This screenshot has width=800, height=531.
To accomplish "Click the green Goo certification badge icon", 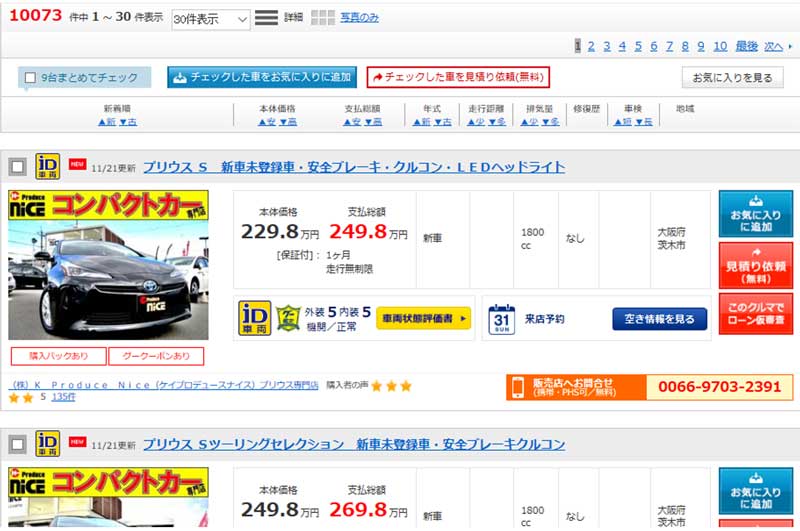I will tap(288, 318).
